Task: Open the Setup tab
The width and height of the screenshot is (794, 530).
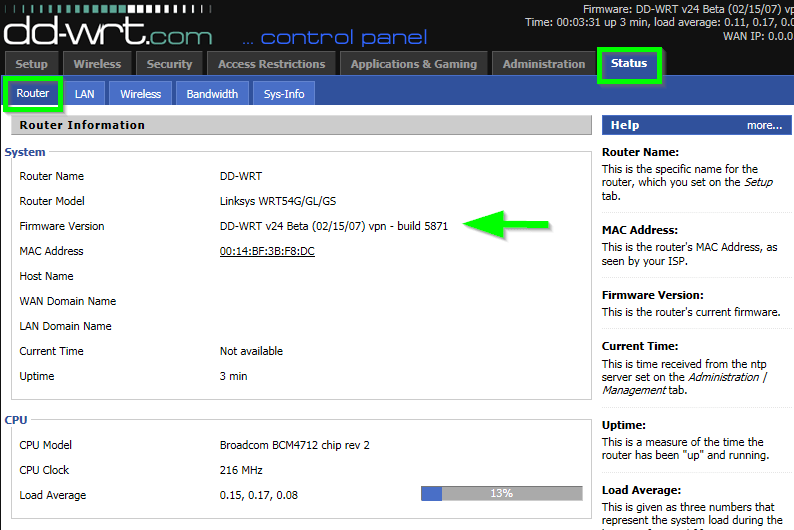Action: pyautogui.click(x=31, y=64)
